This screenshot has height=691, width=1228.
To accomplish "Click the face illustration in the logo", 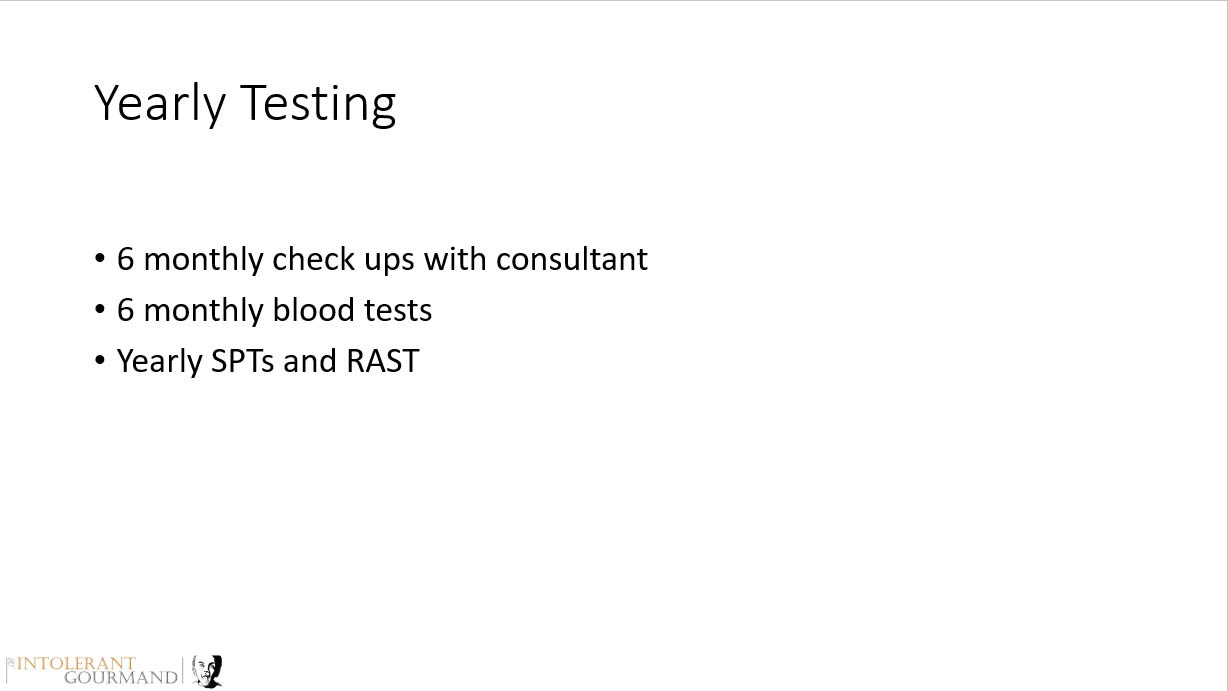I will click(207, 670).
